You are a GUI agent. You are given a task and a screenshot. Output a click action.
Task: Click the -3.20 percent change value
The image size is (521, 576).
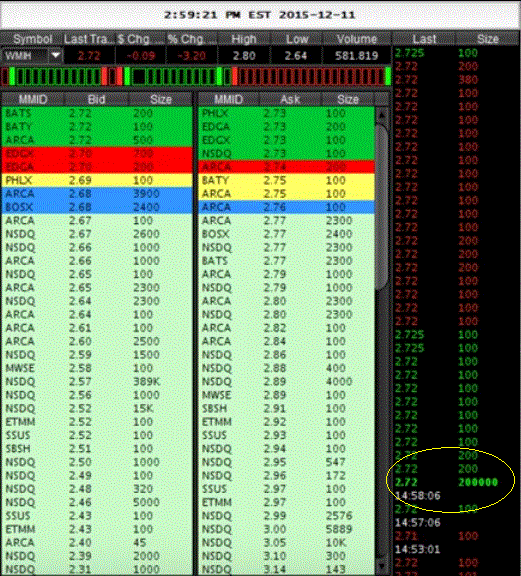click(191, 56)
